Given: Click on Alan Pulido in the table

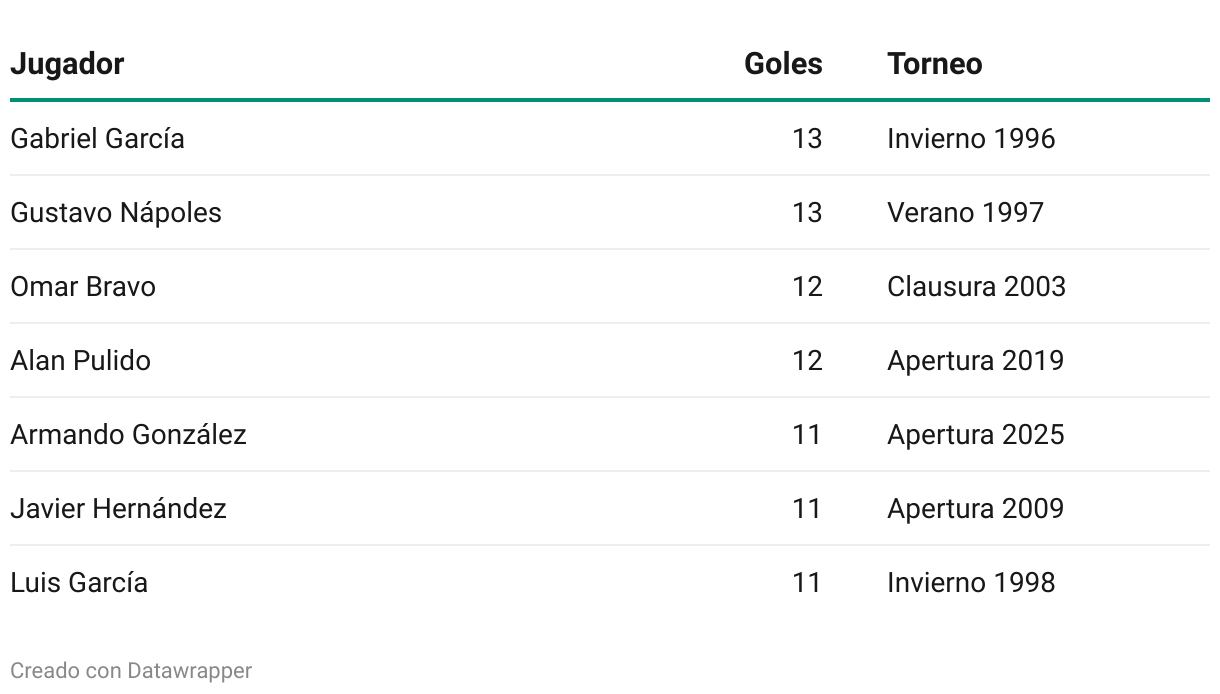Looking at the screenshot, I should coord(80,361).
